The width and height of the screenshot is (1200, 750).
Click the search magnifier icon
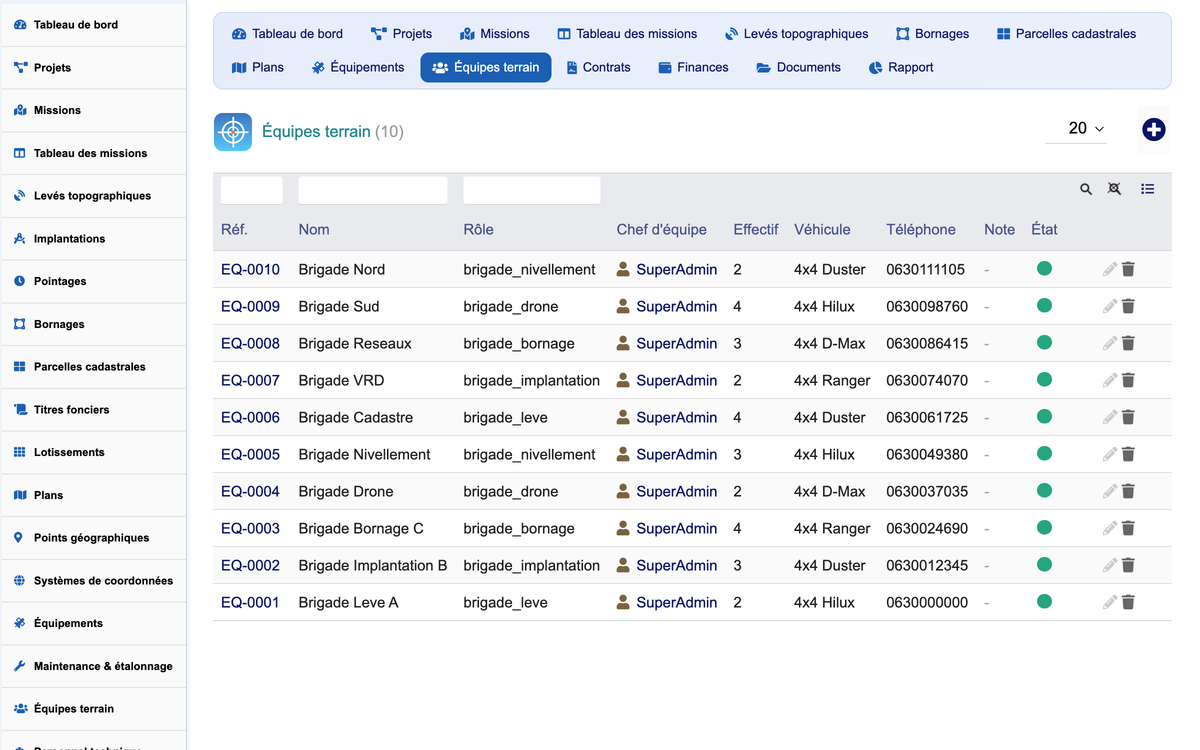1086,189
